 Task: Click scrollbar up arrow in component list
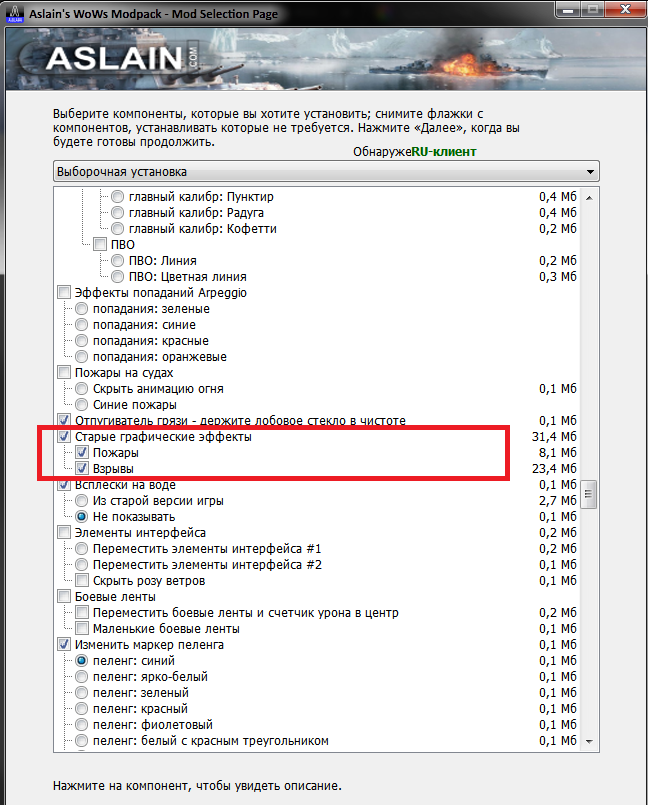pyautogui.click(x=589, y=198)
